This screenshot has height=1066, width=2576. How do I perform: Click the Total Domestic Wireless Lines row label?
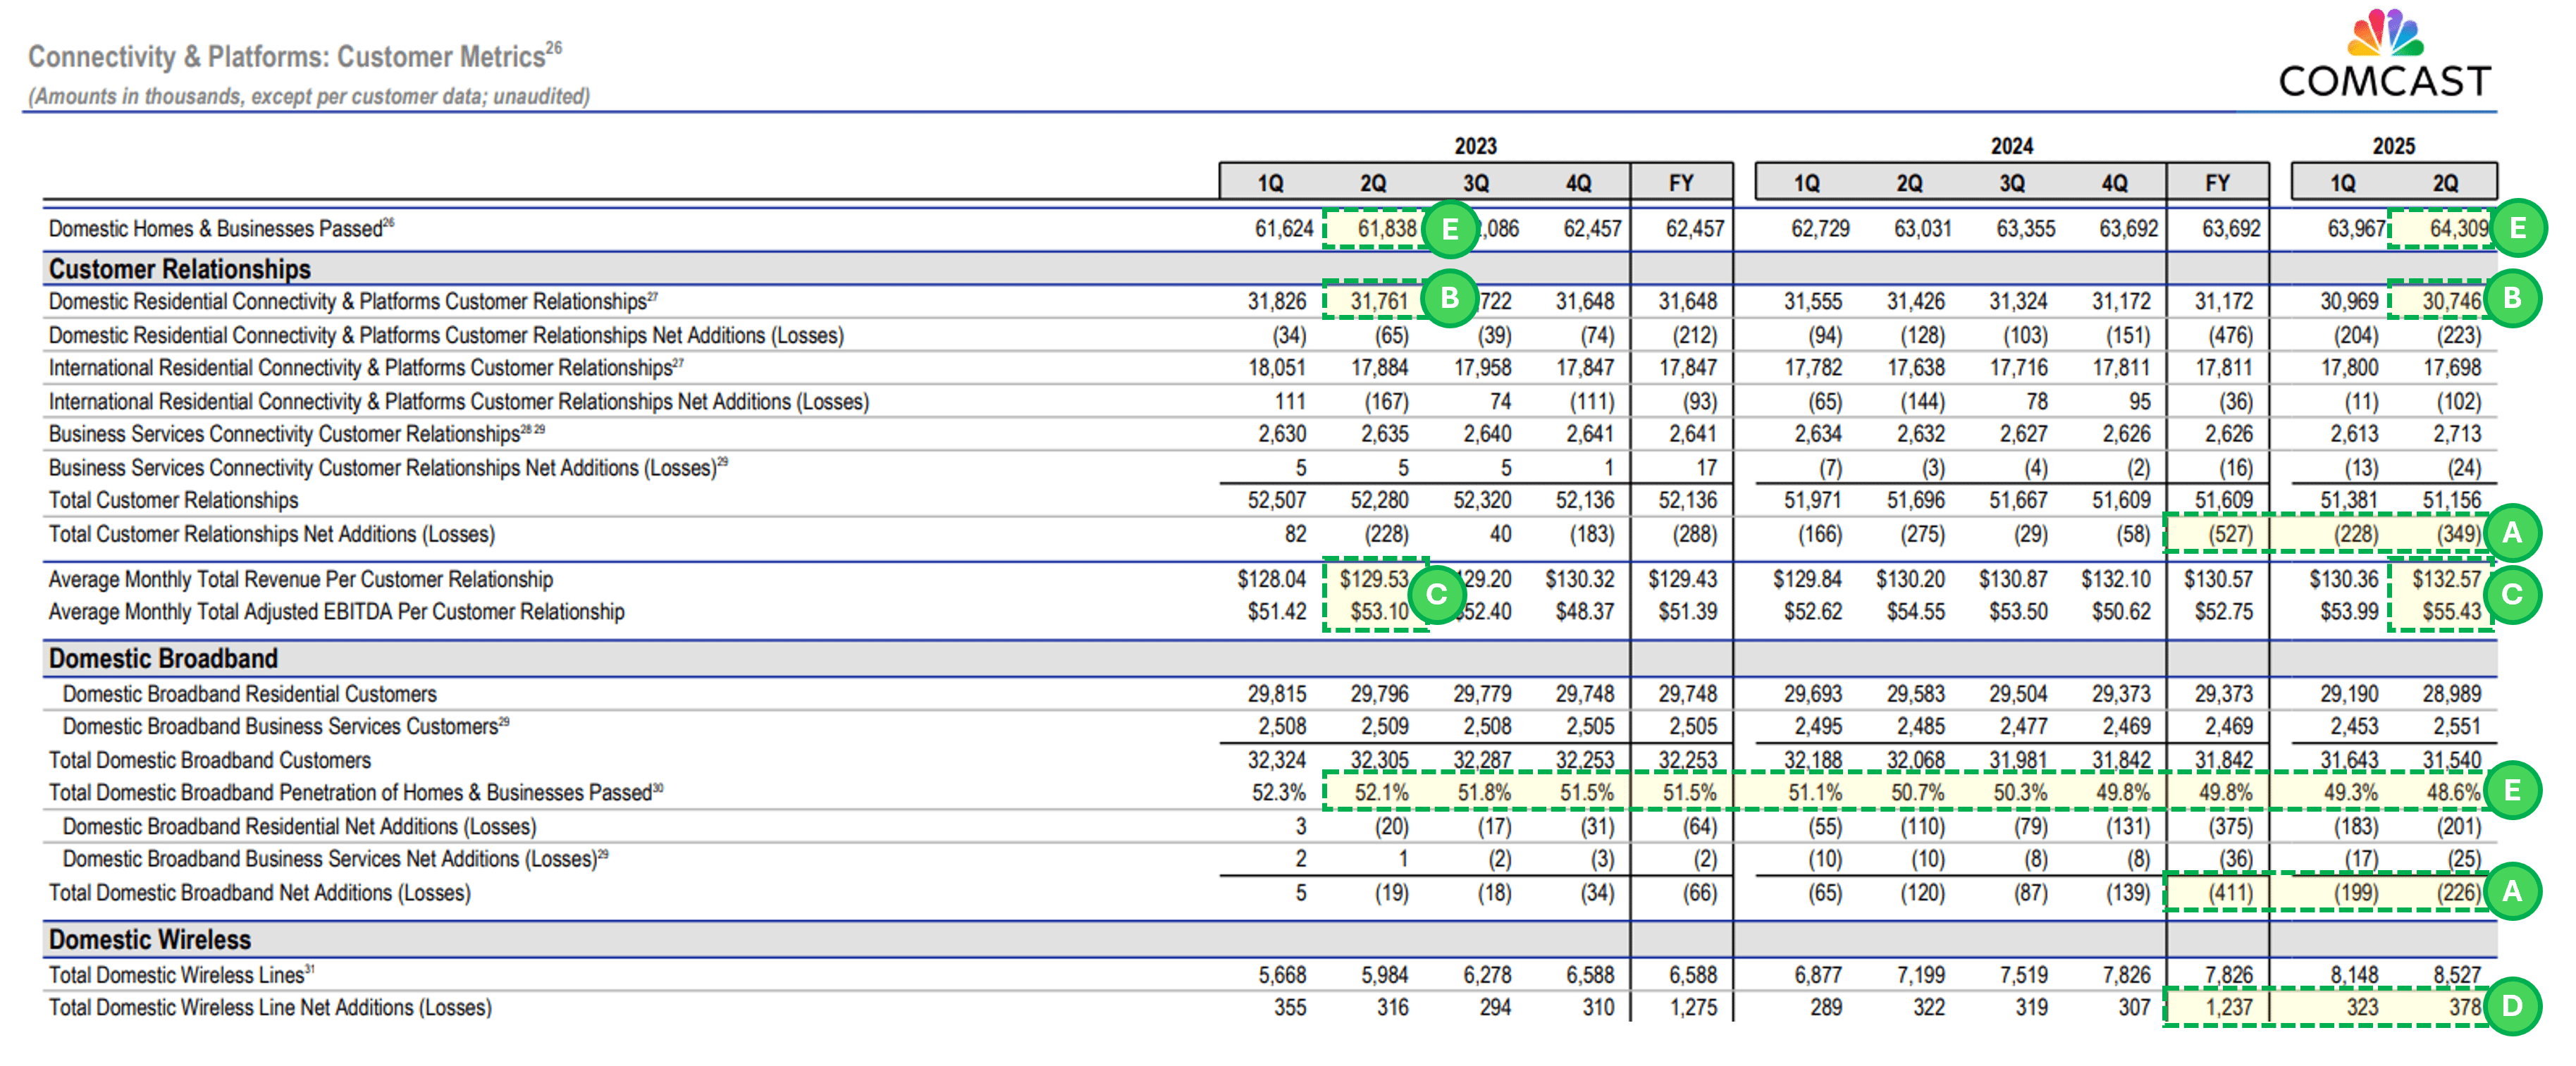(x=172, y=974)
